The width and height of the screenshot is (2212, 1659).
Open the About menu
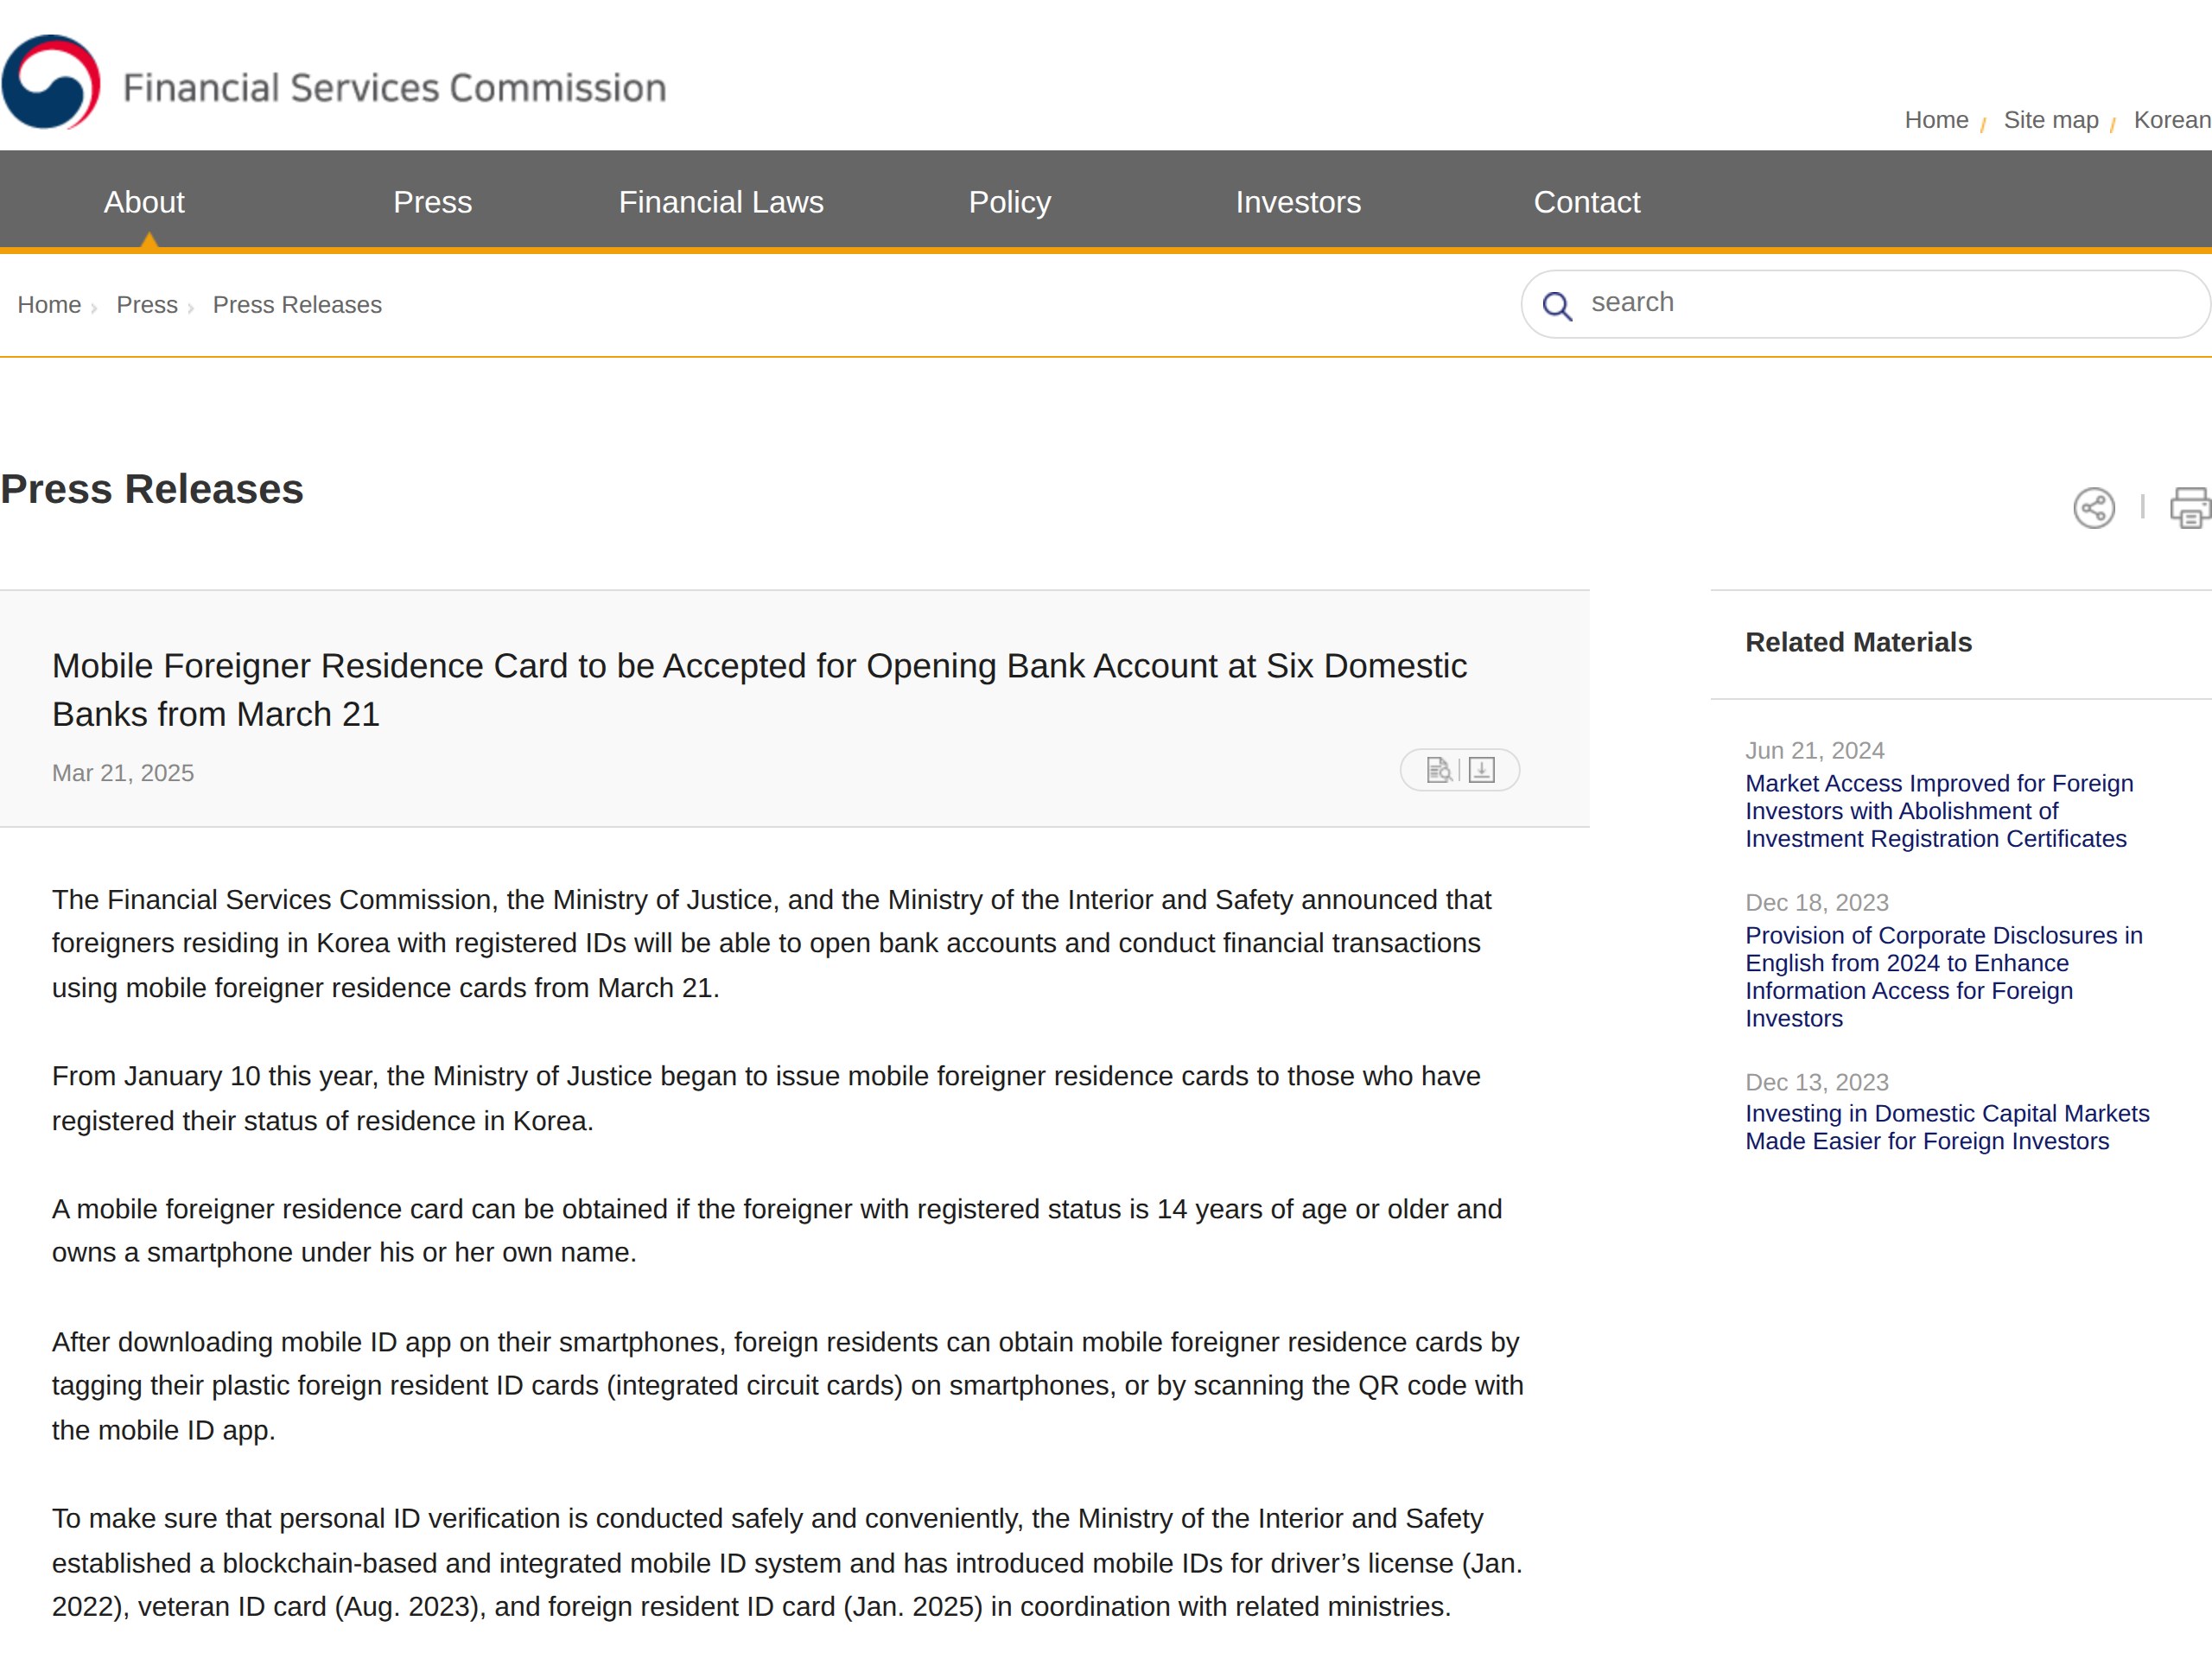[144, 202]
